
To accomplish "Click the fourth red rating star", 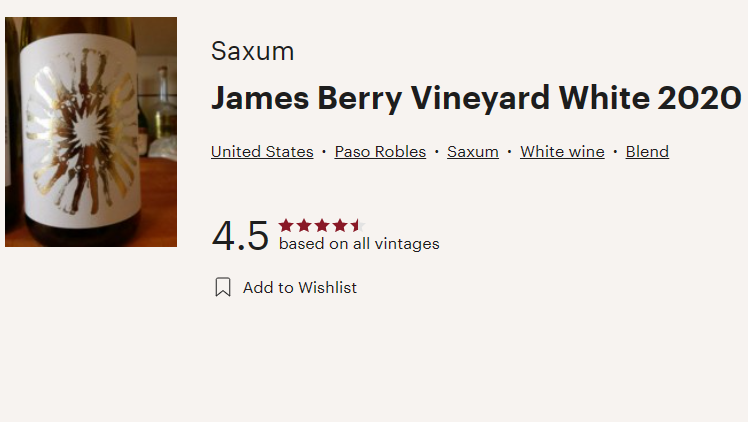I will pos(340,225).
